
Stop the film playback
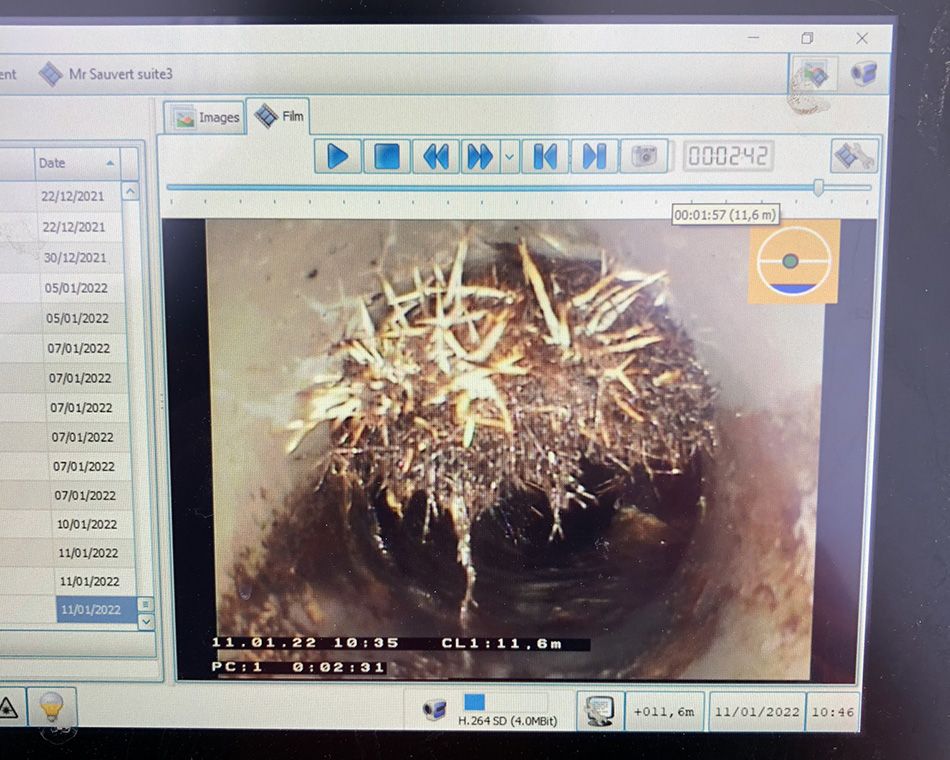coord(386,156)
